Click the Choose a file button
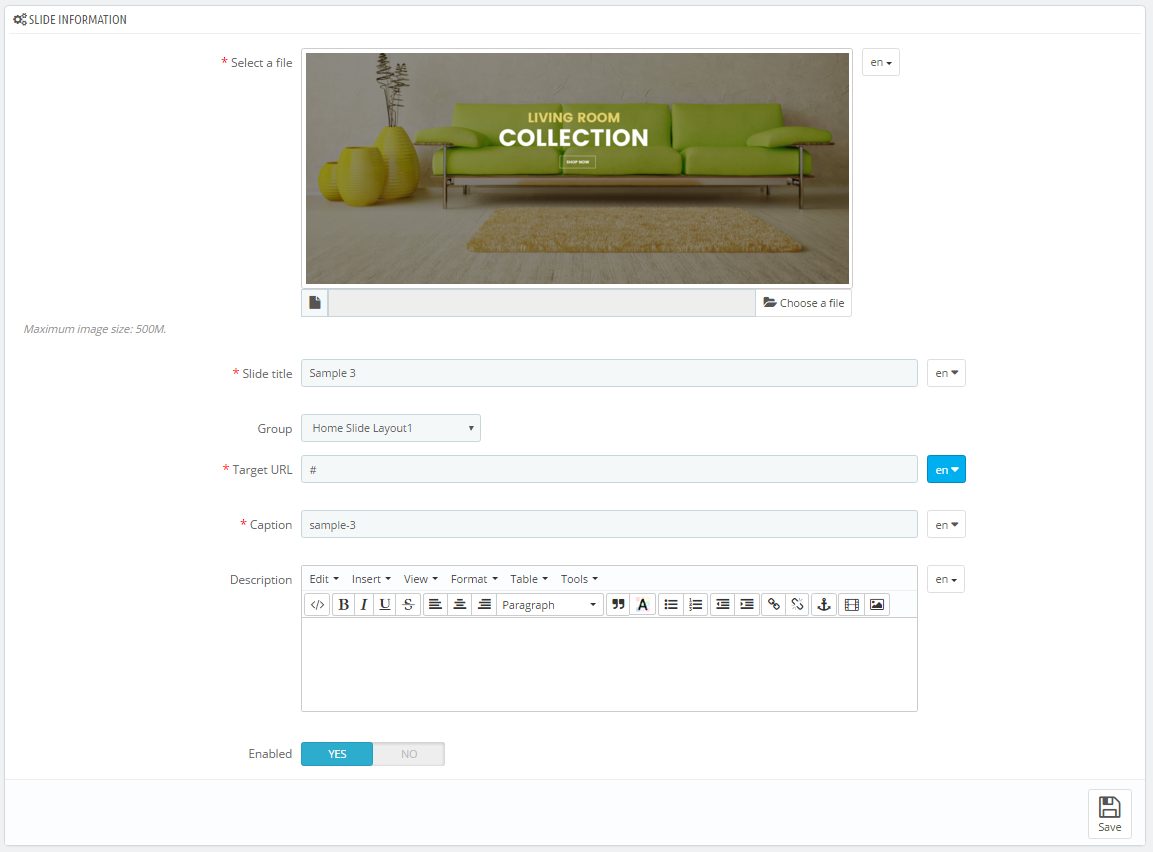The width and height of the screenshot is (1153, 852). pyautogui.click(x=804, y=303)
